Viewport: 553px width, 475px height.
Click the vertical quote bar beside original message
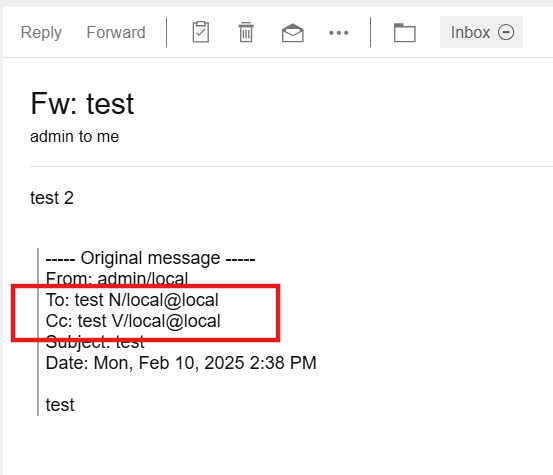(38, 332)
